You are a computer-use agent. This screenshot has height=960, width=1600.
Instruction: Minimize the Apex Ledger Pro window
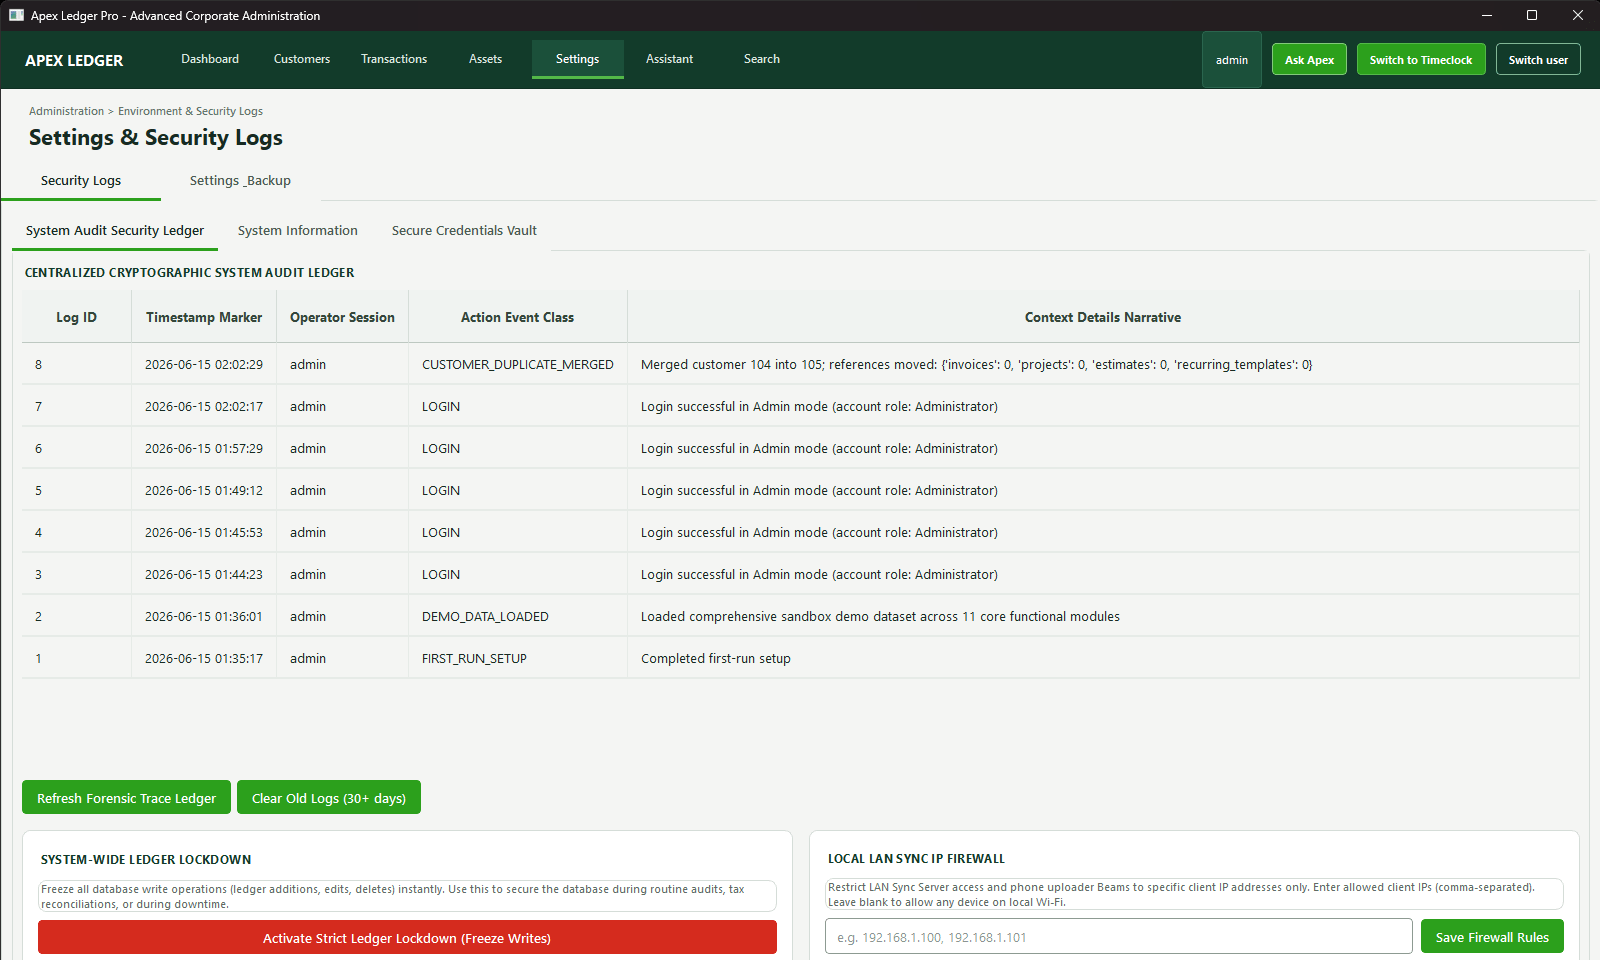pyautogui.click(x=1486, y=15)
